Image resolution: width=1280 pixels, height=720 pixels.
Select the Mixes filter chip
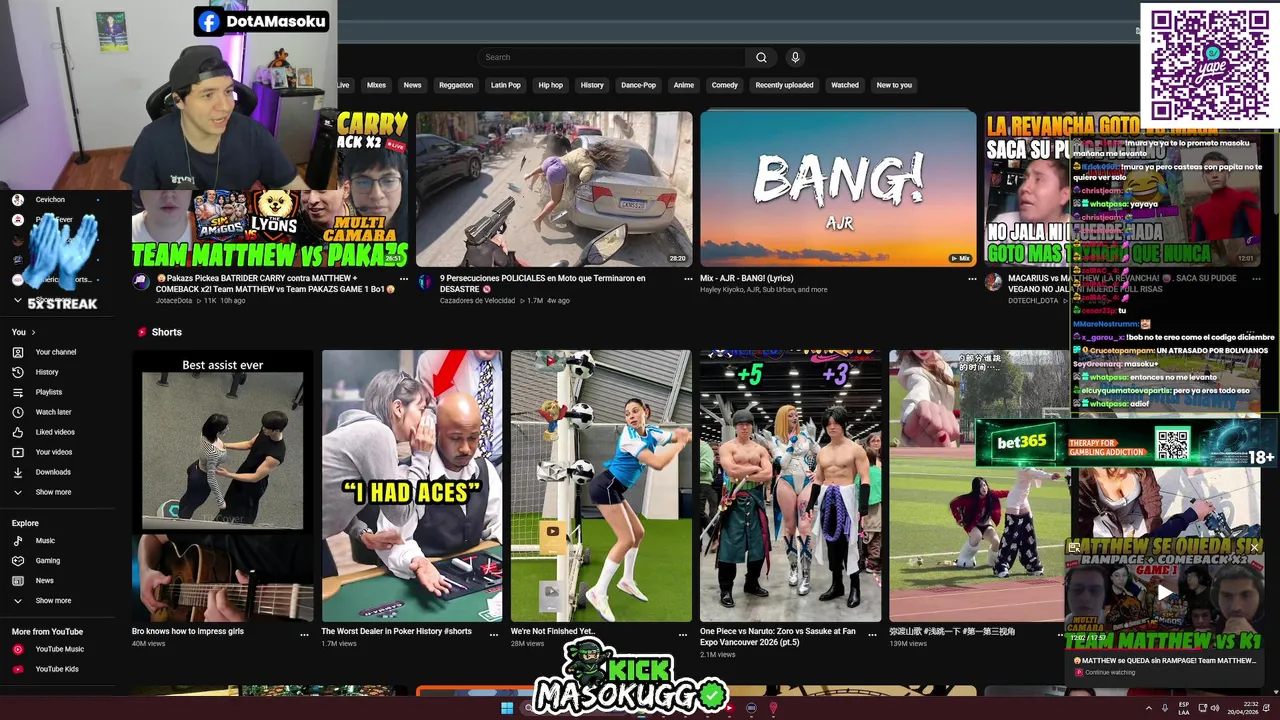pyautogui.click(x=376, y=85)
